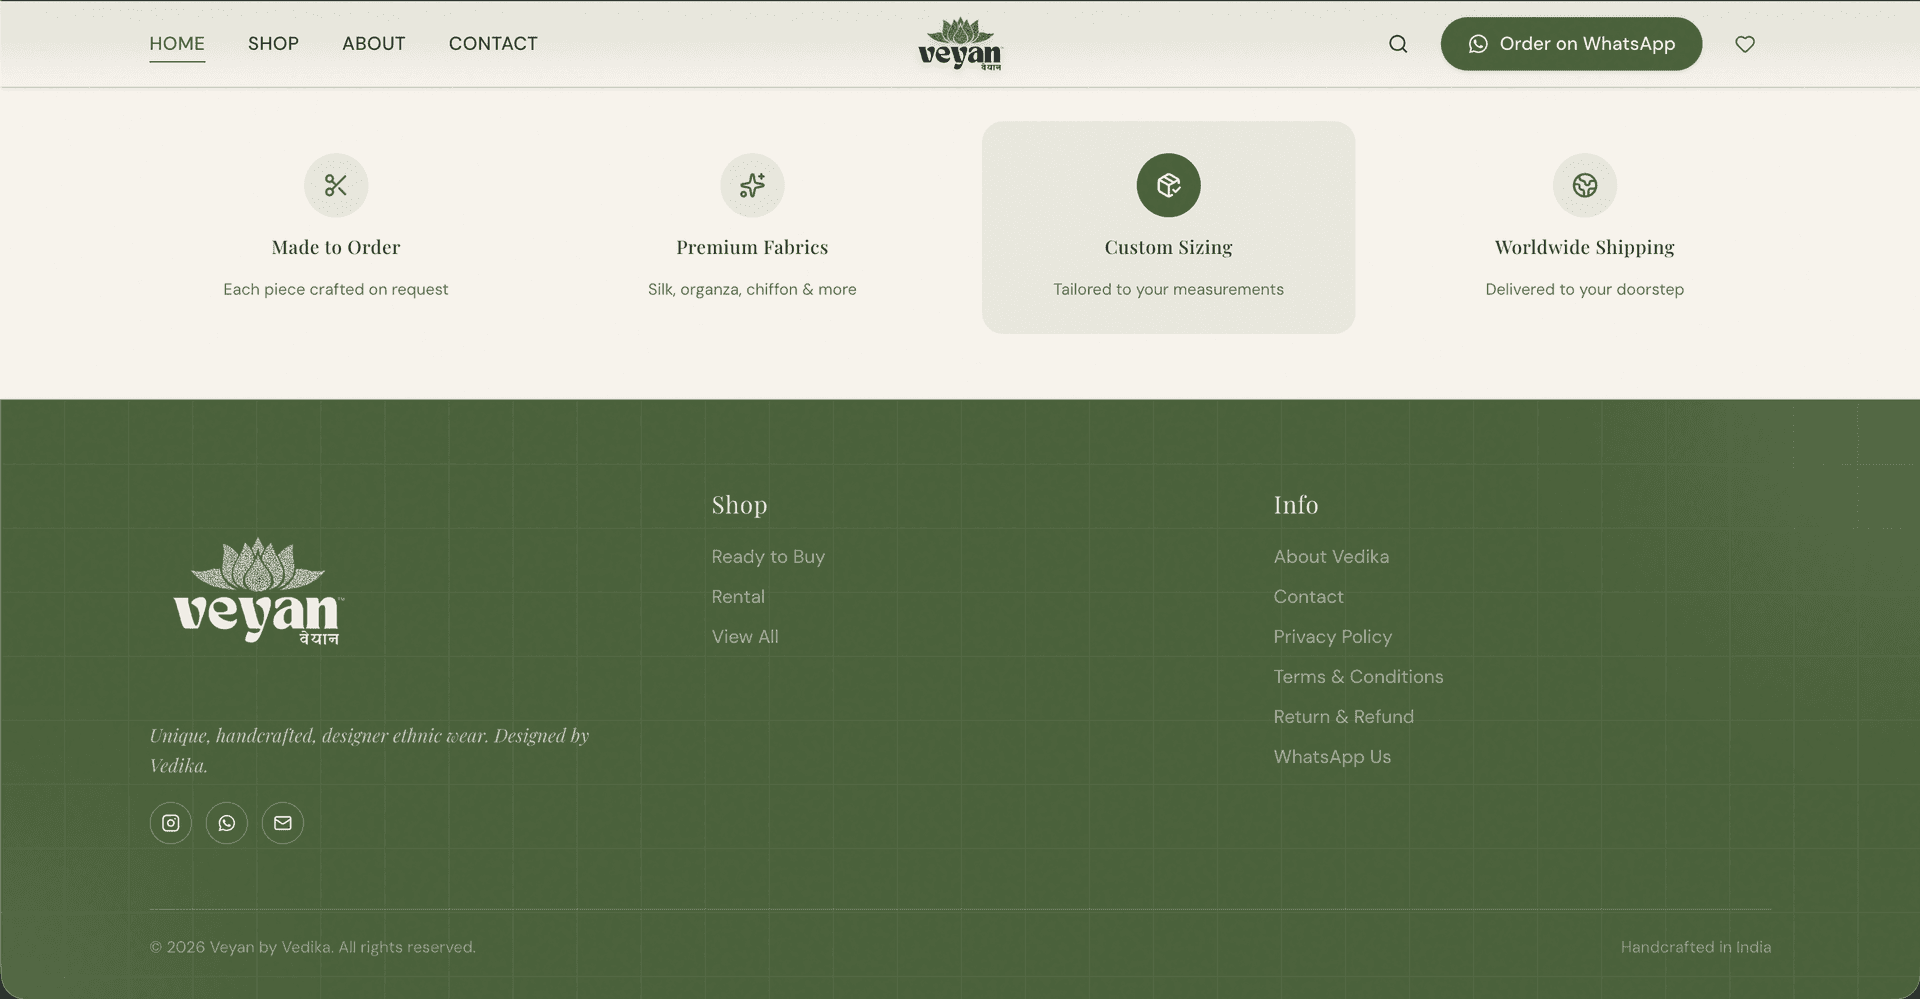Click the 'Handcrafted in India' text
This screenshot has width=1920, height=999.
tap(1696, 947)
